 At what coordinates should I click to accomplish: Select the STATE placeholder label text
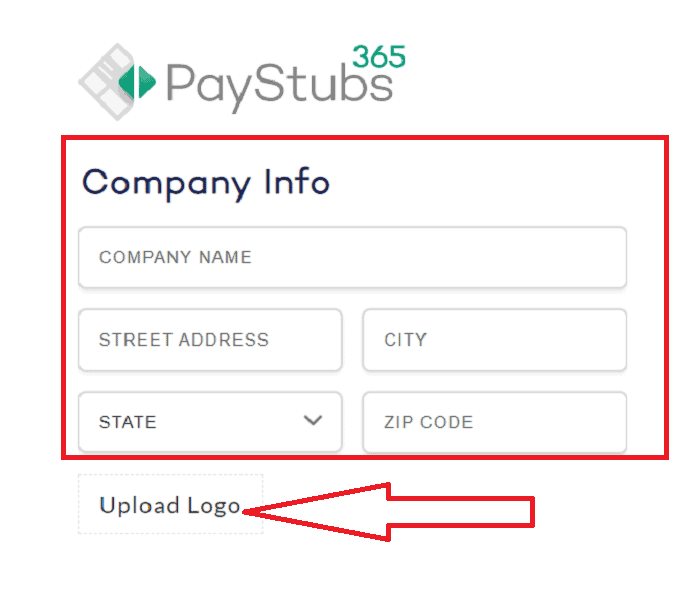128,422
